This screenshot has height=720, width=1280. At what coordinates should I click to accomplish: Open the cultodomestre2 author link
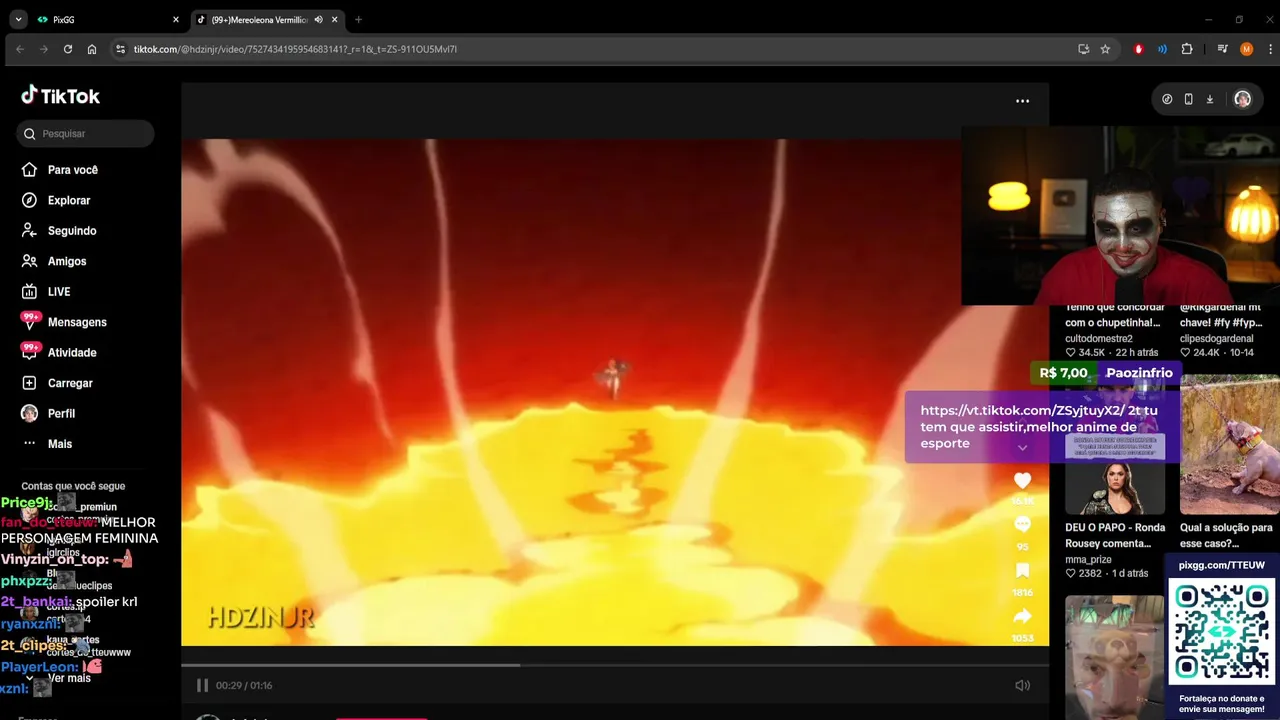(1099, 339)
